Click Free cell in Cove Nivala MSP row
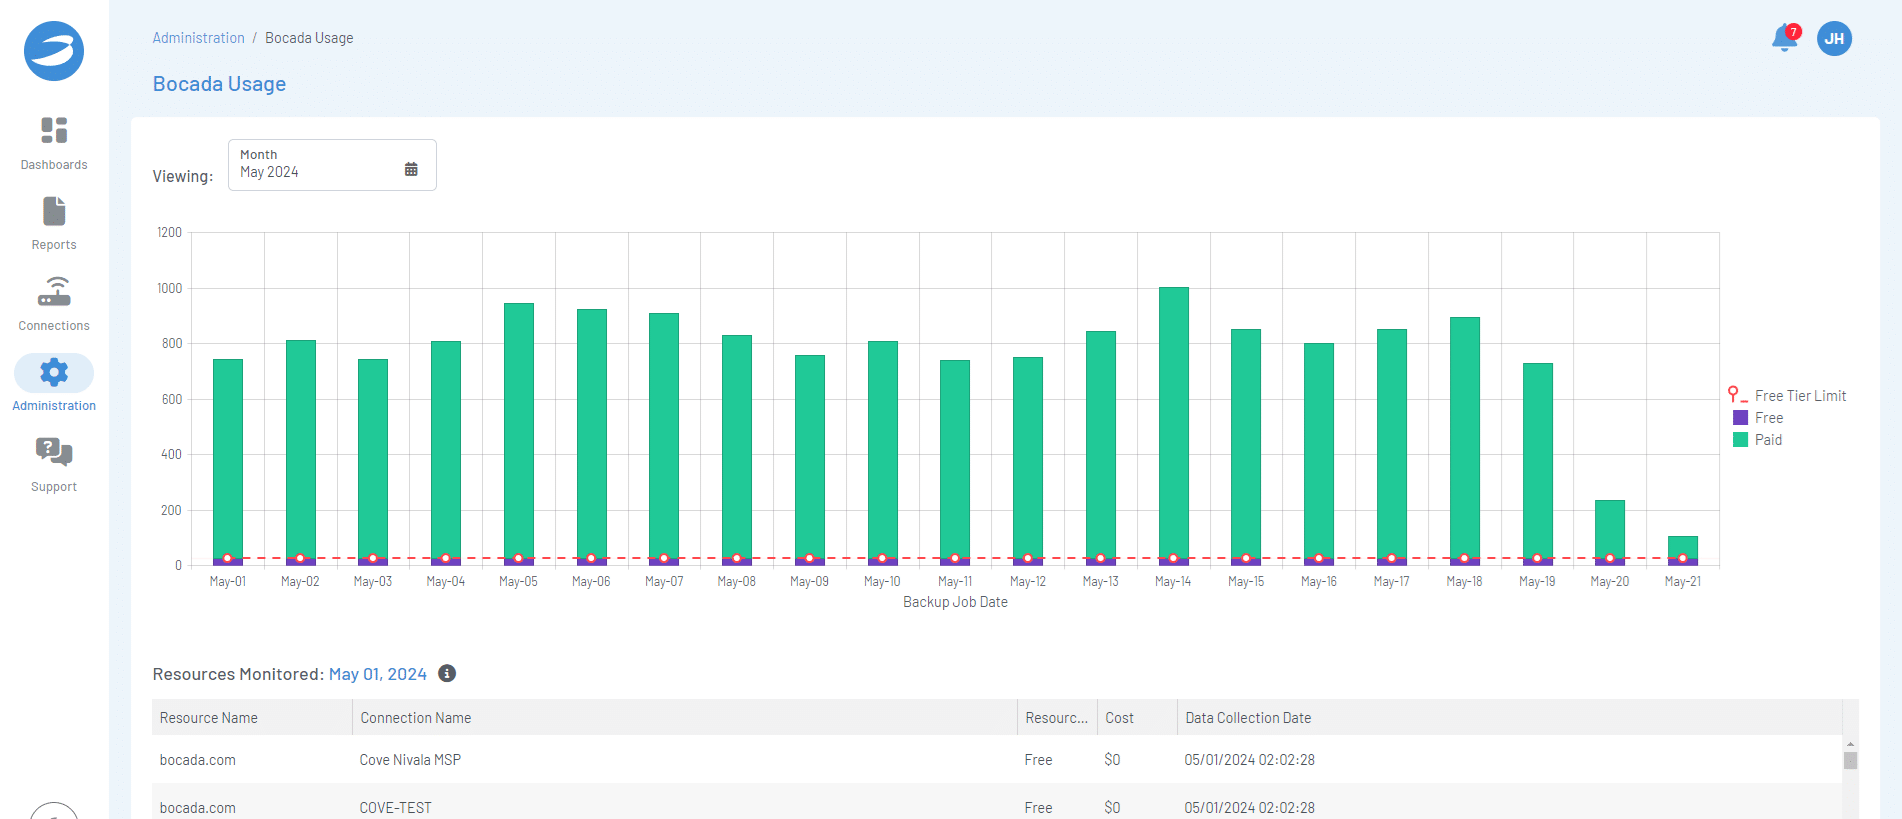The height and width of the screenshot is (819, 1902). (1038, 760)
